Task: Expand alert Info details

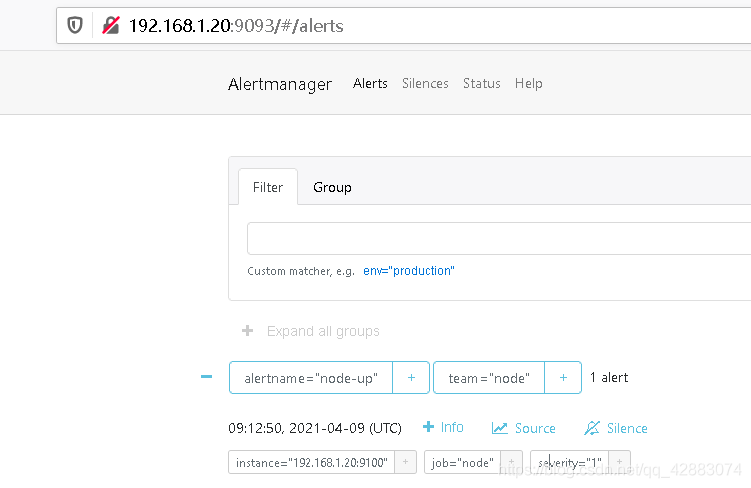Action: coord(443,427)
